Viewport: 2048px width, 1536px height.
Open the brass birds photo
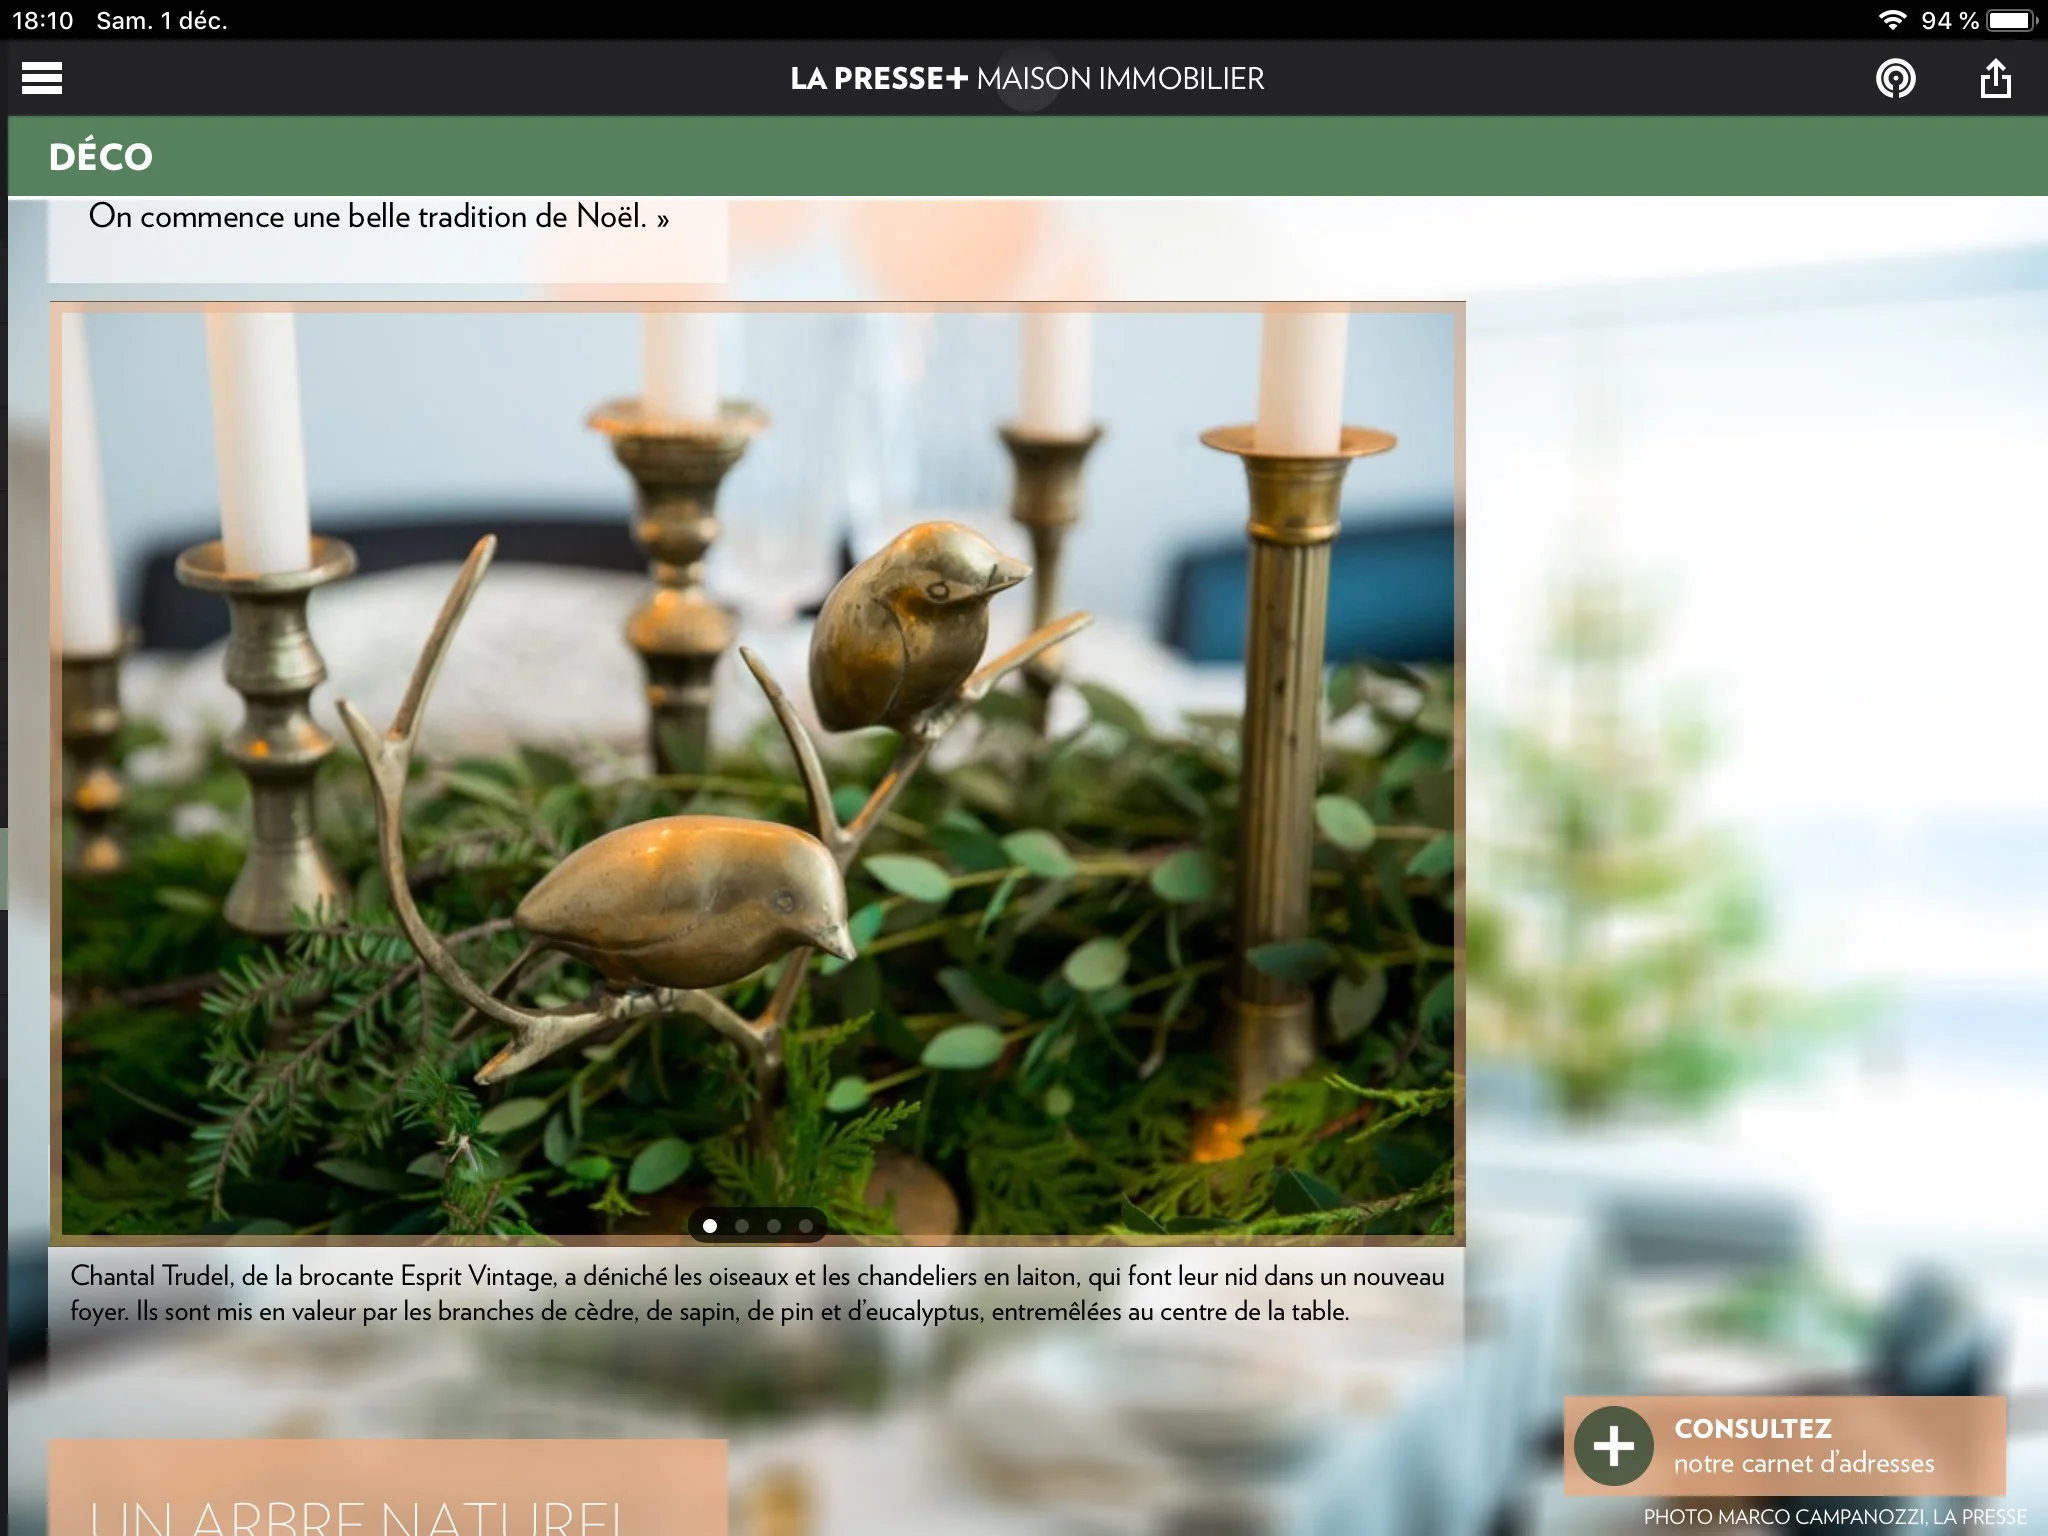point(758,773)
